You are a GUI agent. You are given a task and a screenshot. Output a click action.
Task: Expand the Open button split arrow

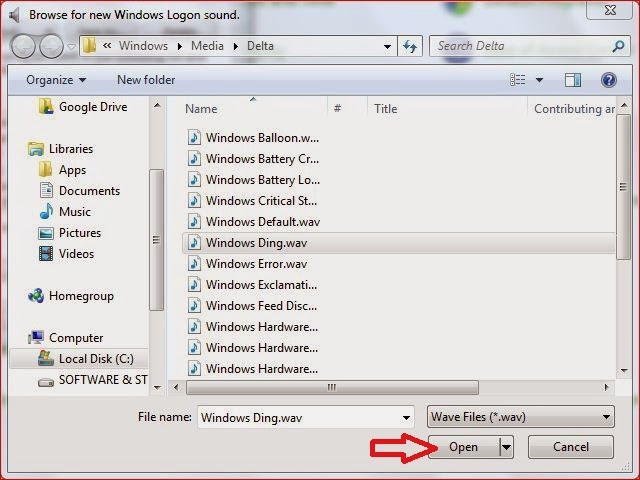point(506,447)
